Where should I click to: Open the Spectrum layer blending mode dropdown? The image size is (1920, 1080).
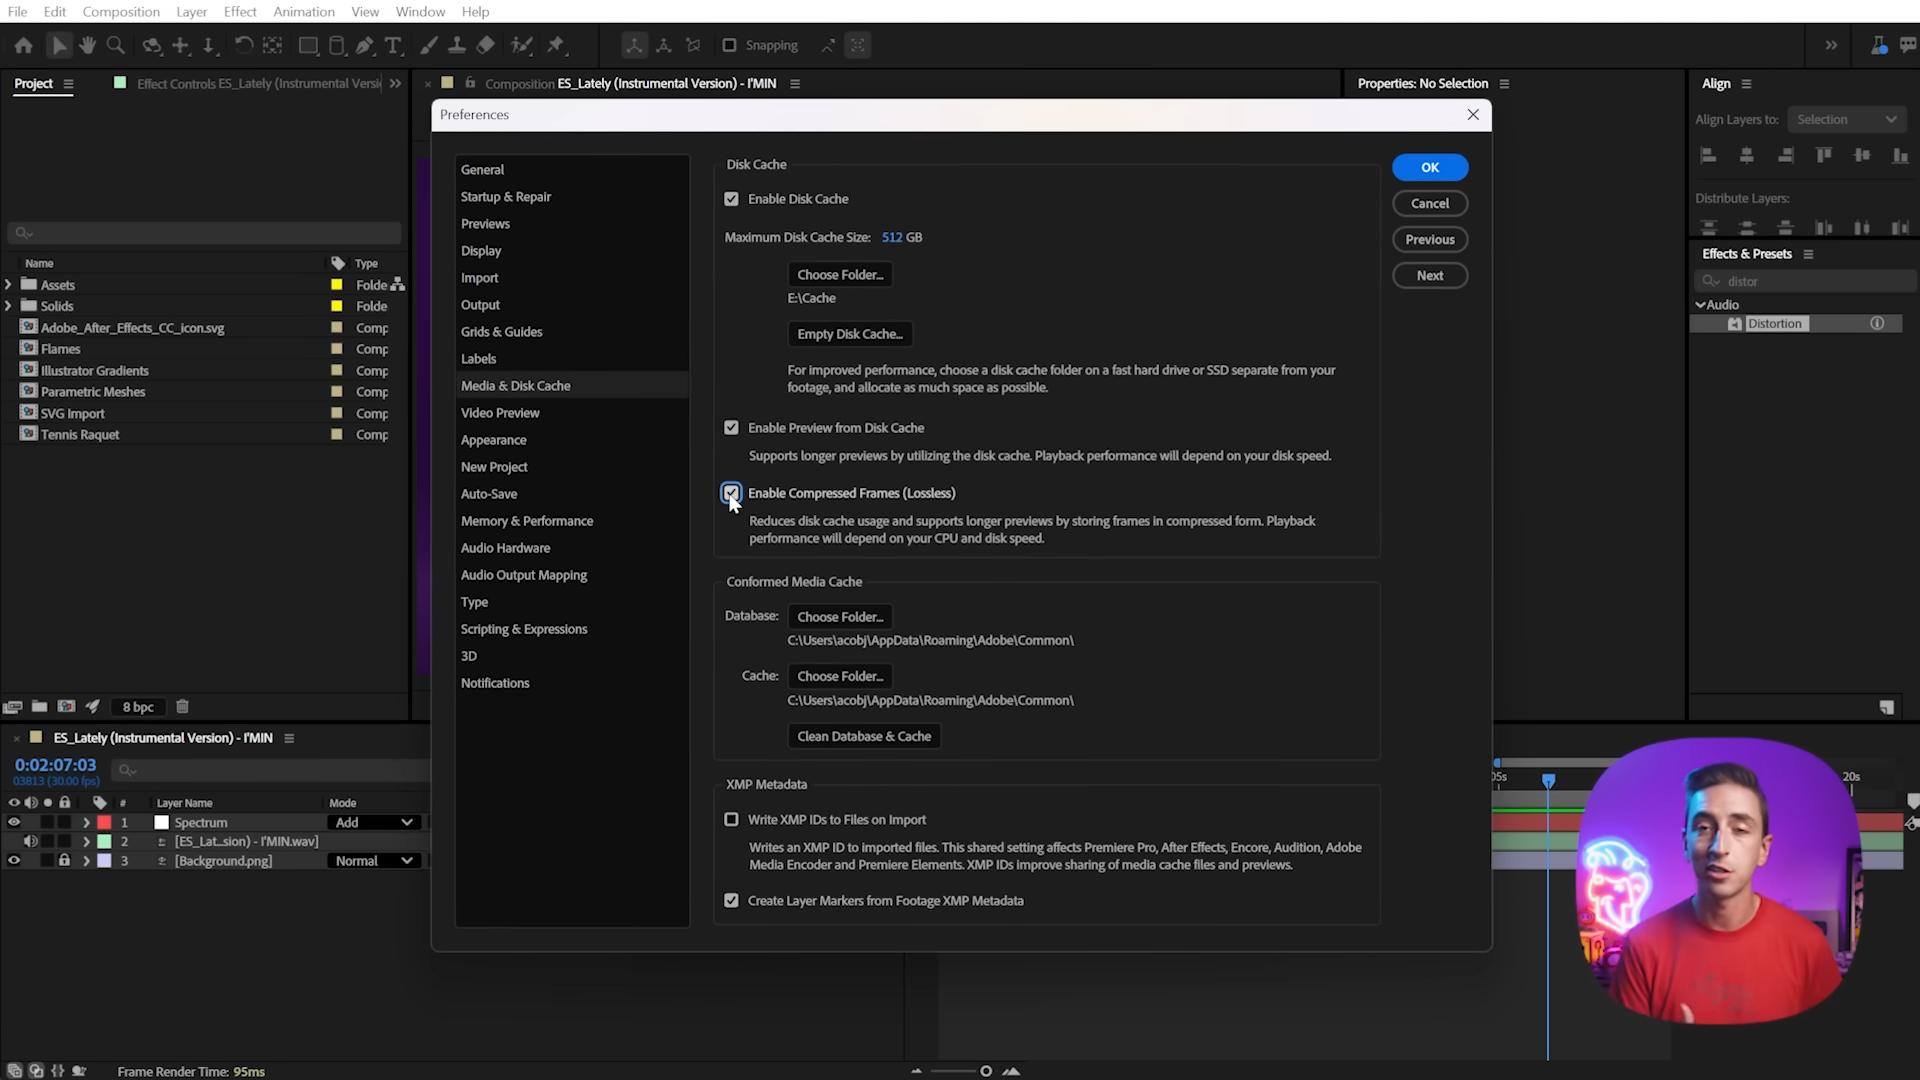pos(374,823)
